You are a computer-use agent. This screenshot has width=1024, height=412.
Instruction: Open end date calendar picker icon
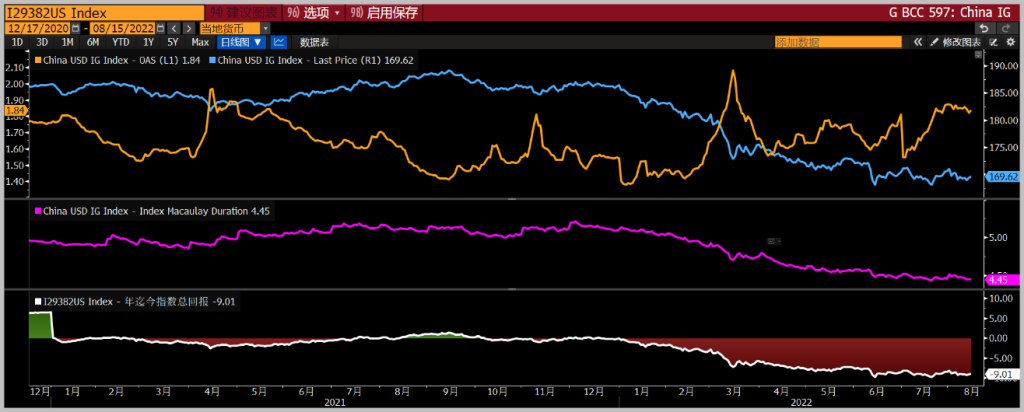[x=160, y=29]
